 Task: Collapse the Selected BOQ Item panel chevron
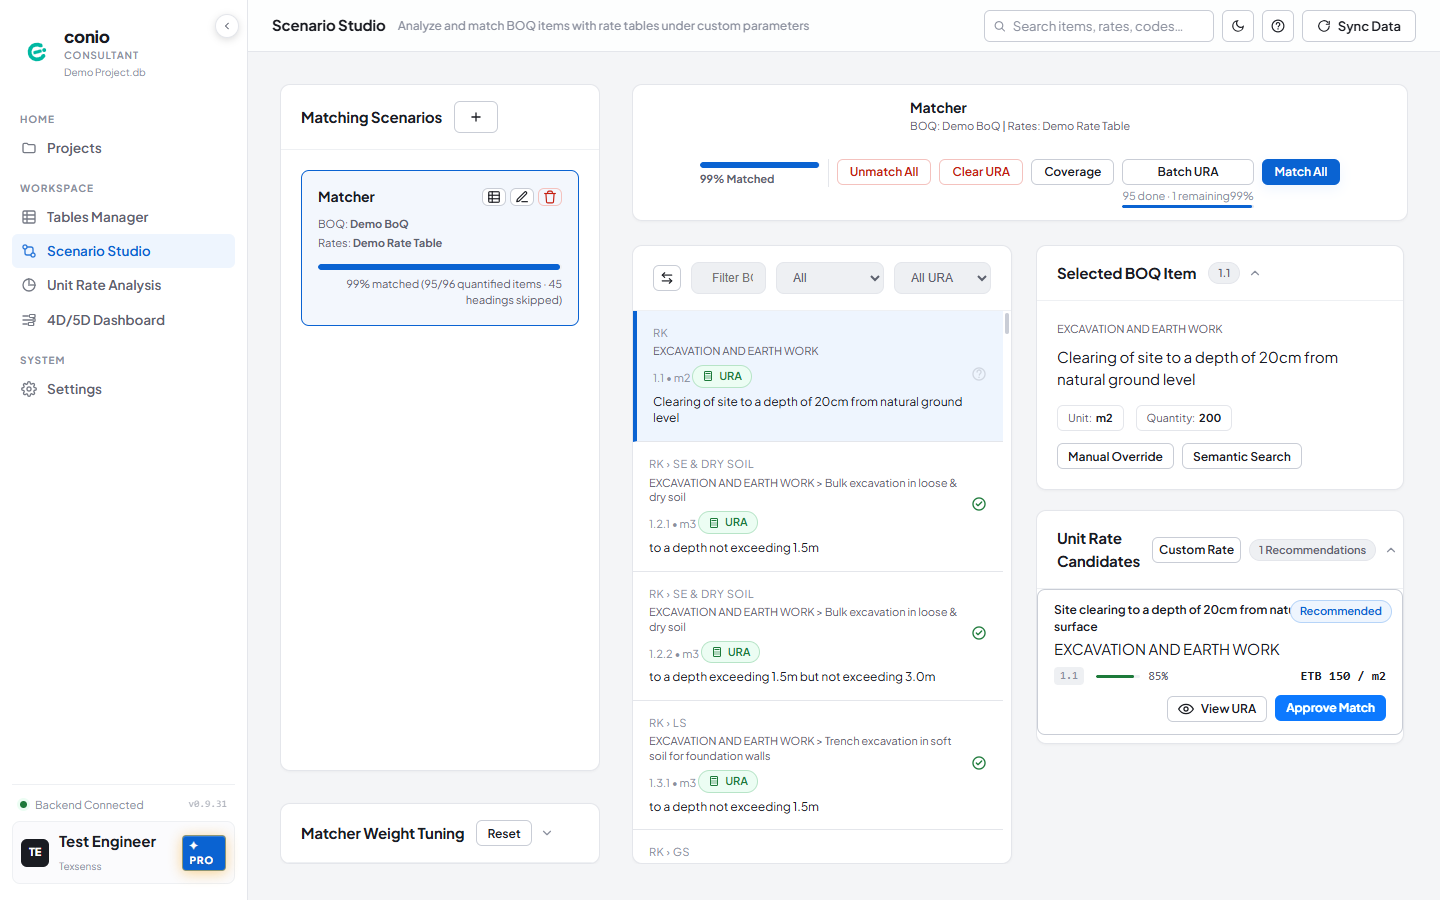(1255, 273)
